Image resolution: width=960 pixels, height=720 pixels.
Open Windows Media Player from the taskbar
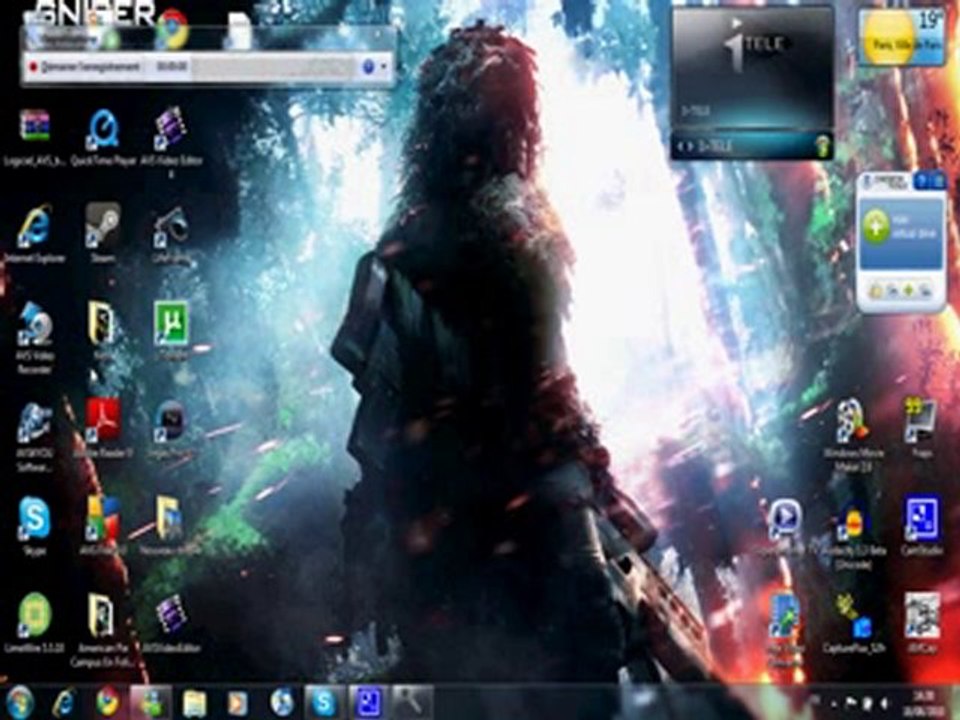(237, 703)
